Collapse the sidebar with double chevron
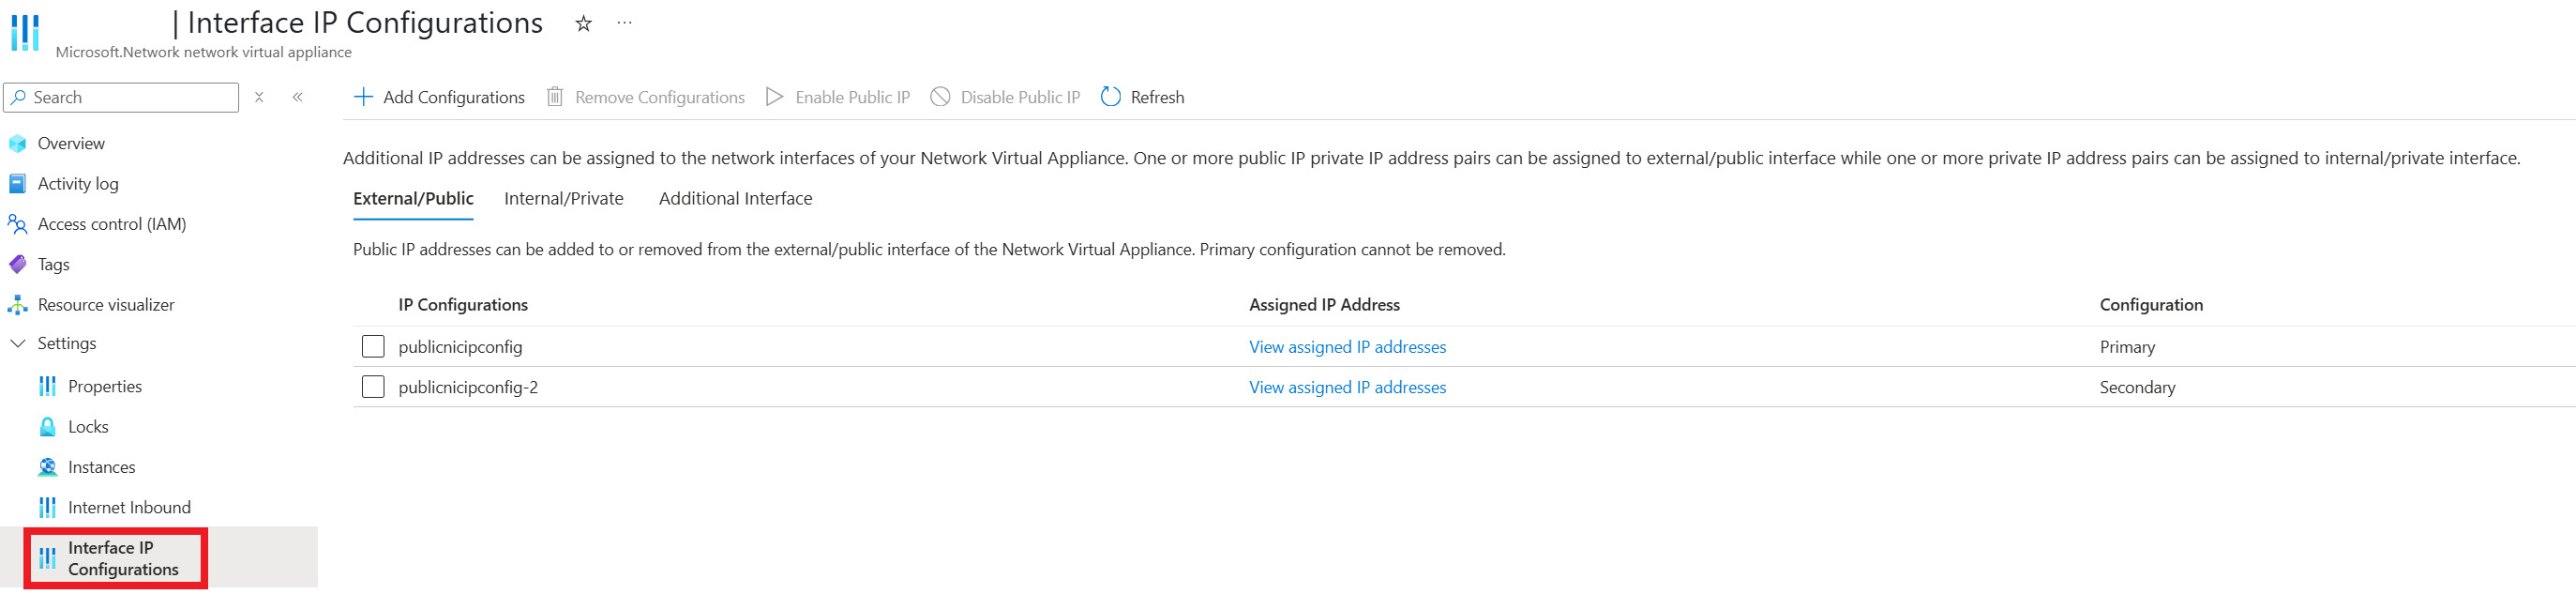This screenshot has width=2576, height=594. 298,97
